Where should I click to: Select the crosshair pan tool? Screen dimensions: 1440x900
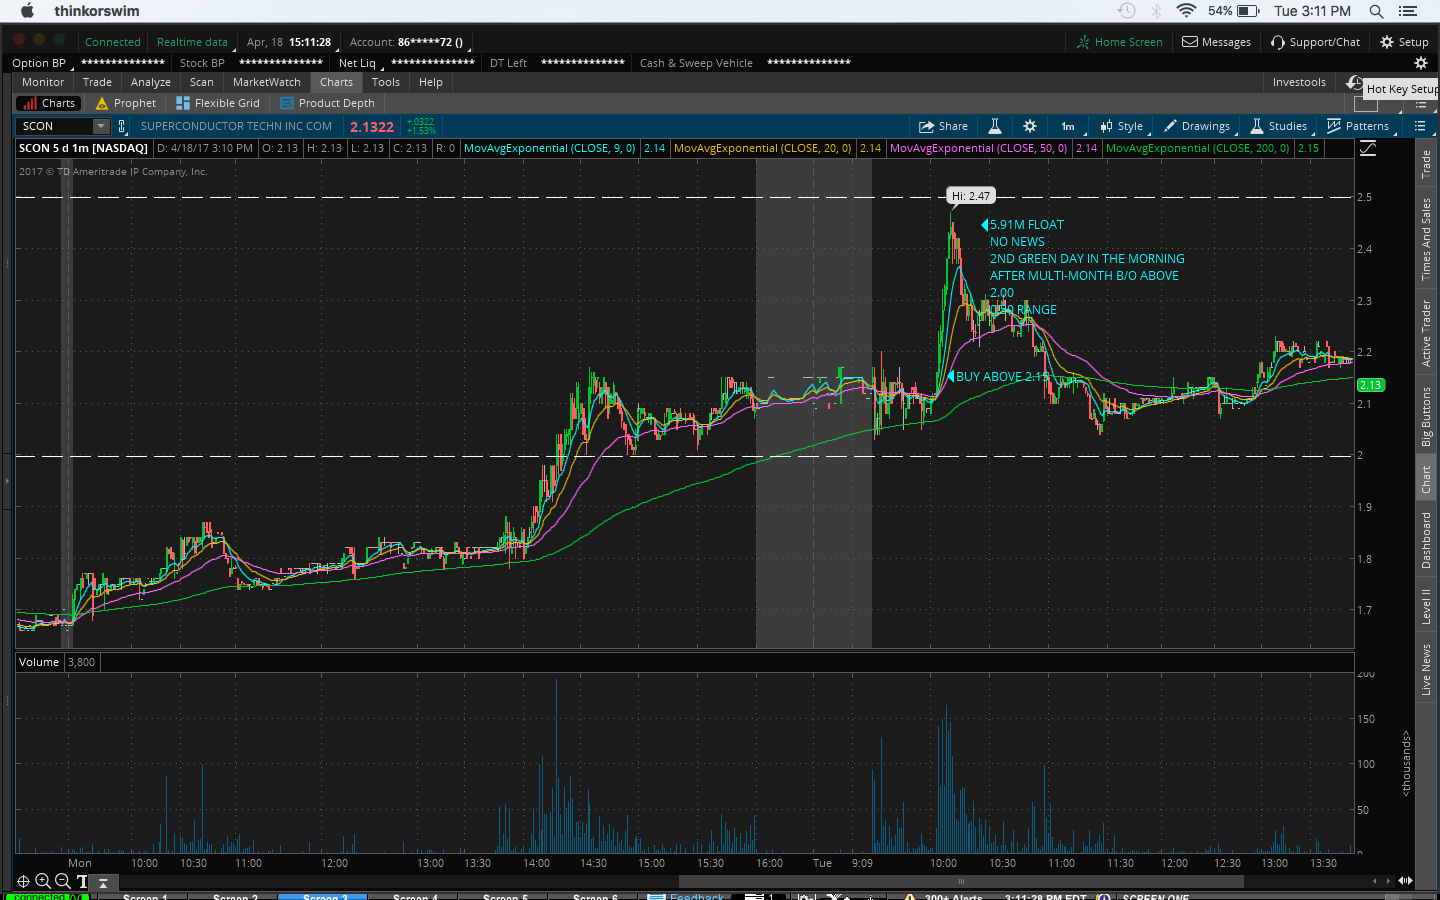(23, 881)
